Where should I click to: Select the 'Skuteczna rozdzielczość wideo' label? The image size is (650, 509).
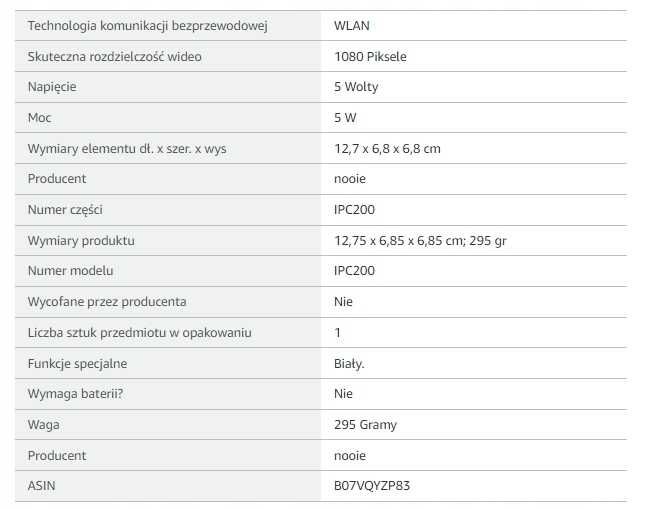click(114, 56)
